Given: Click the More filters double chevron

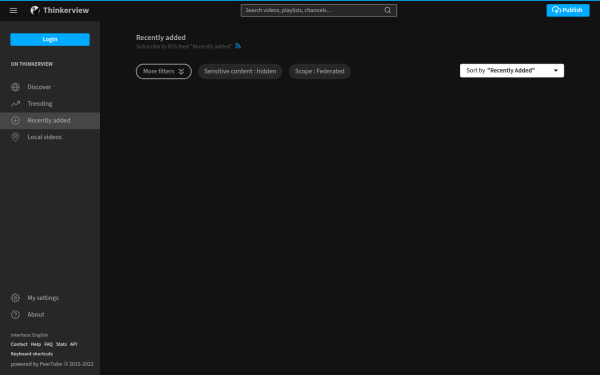Looking at the screenshot, I should tap(181, 72).
